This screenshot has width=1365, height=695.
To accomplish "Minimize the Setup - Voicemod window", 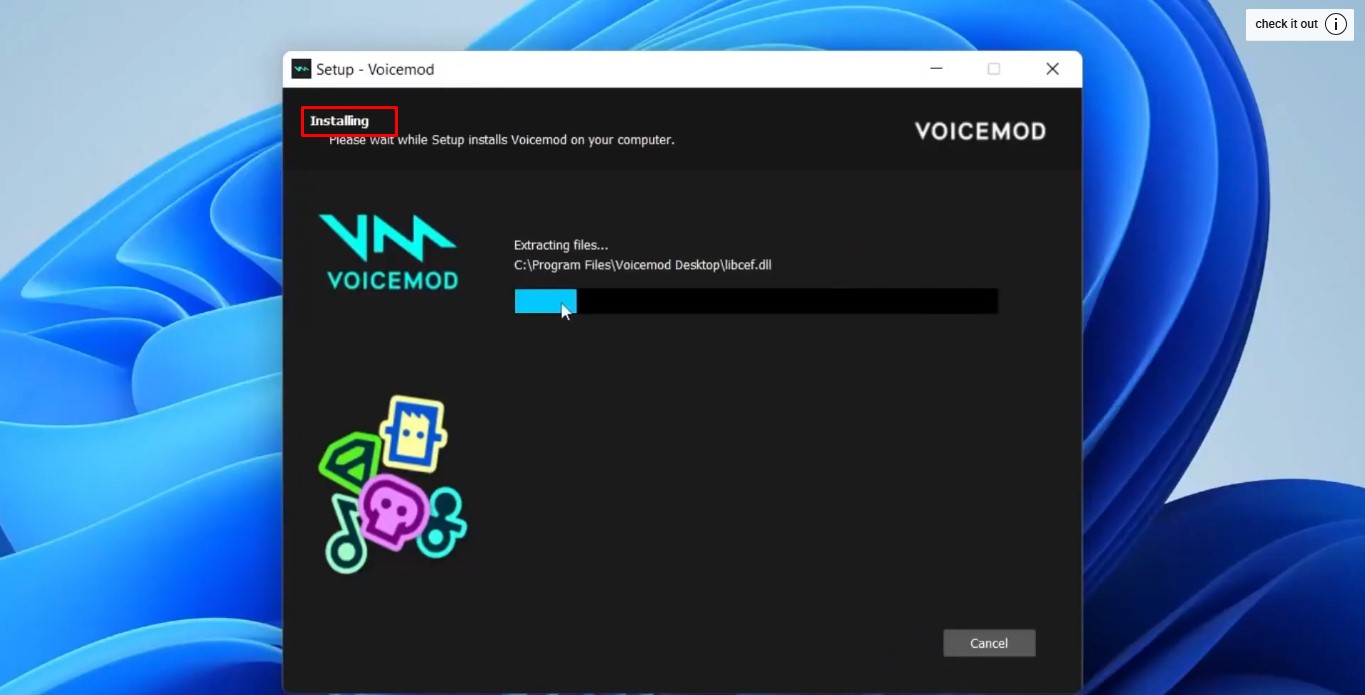I will point(936,68).
